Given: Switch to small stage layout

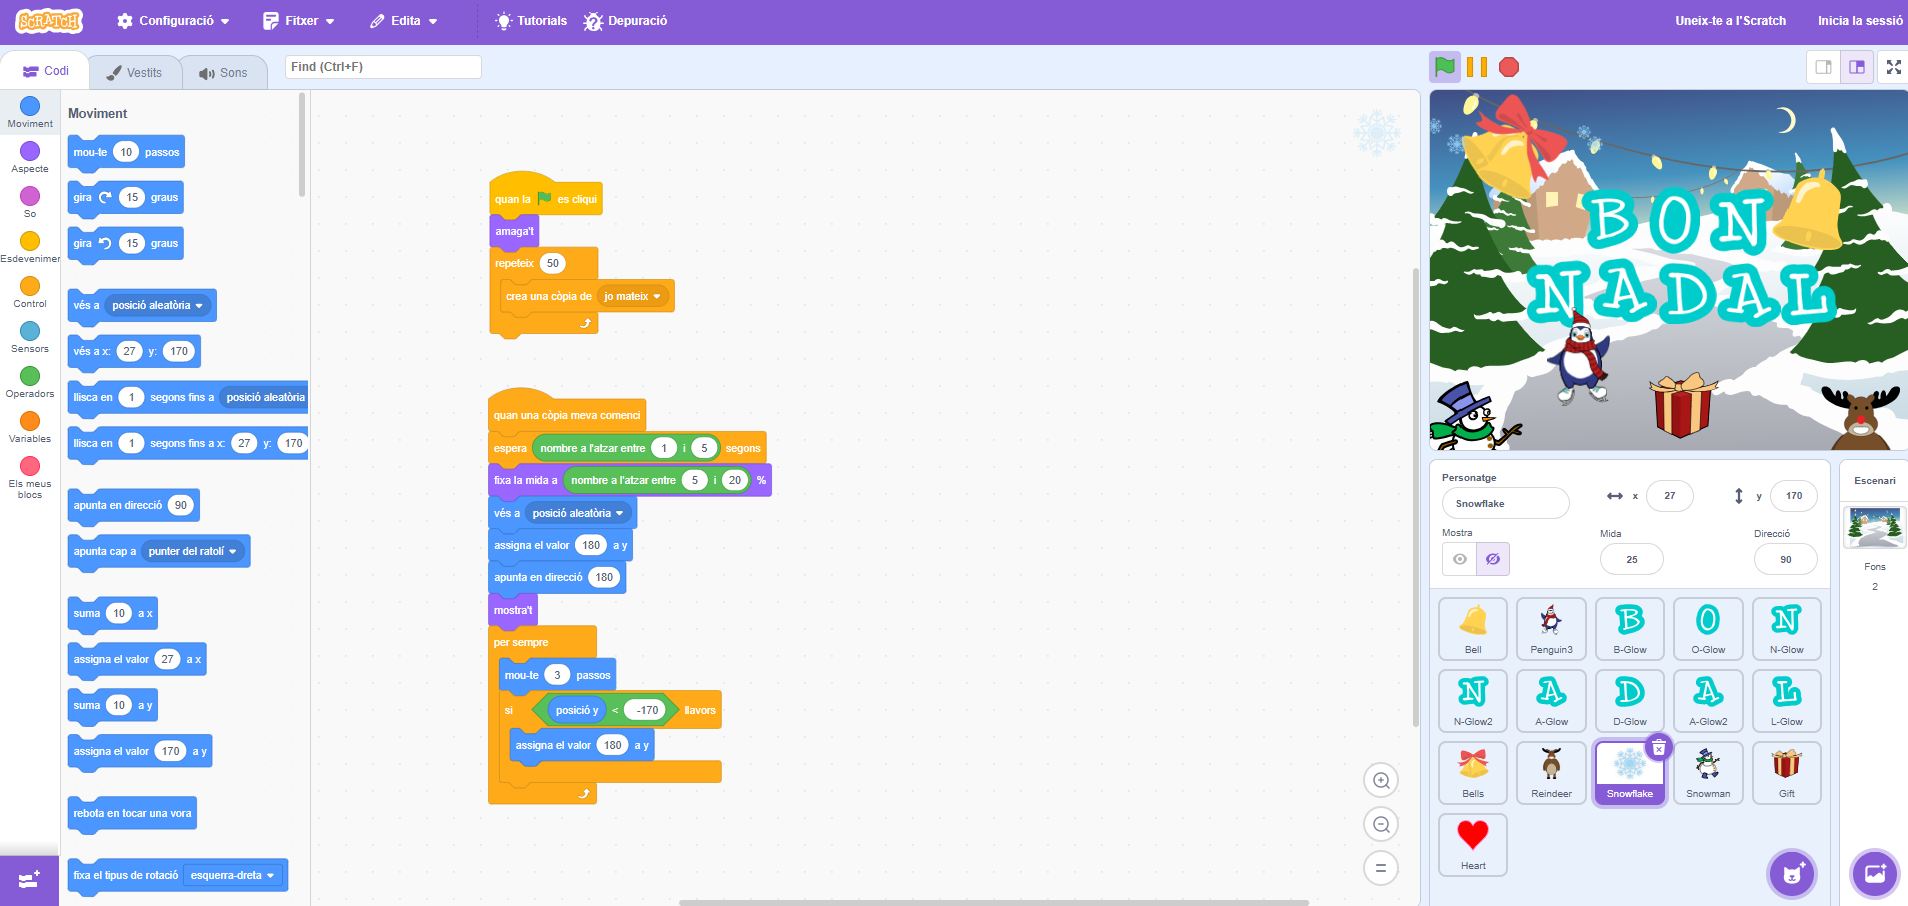Looking at the screenshot, I should click(1824, 67).
